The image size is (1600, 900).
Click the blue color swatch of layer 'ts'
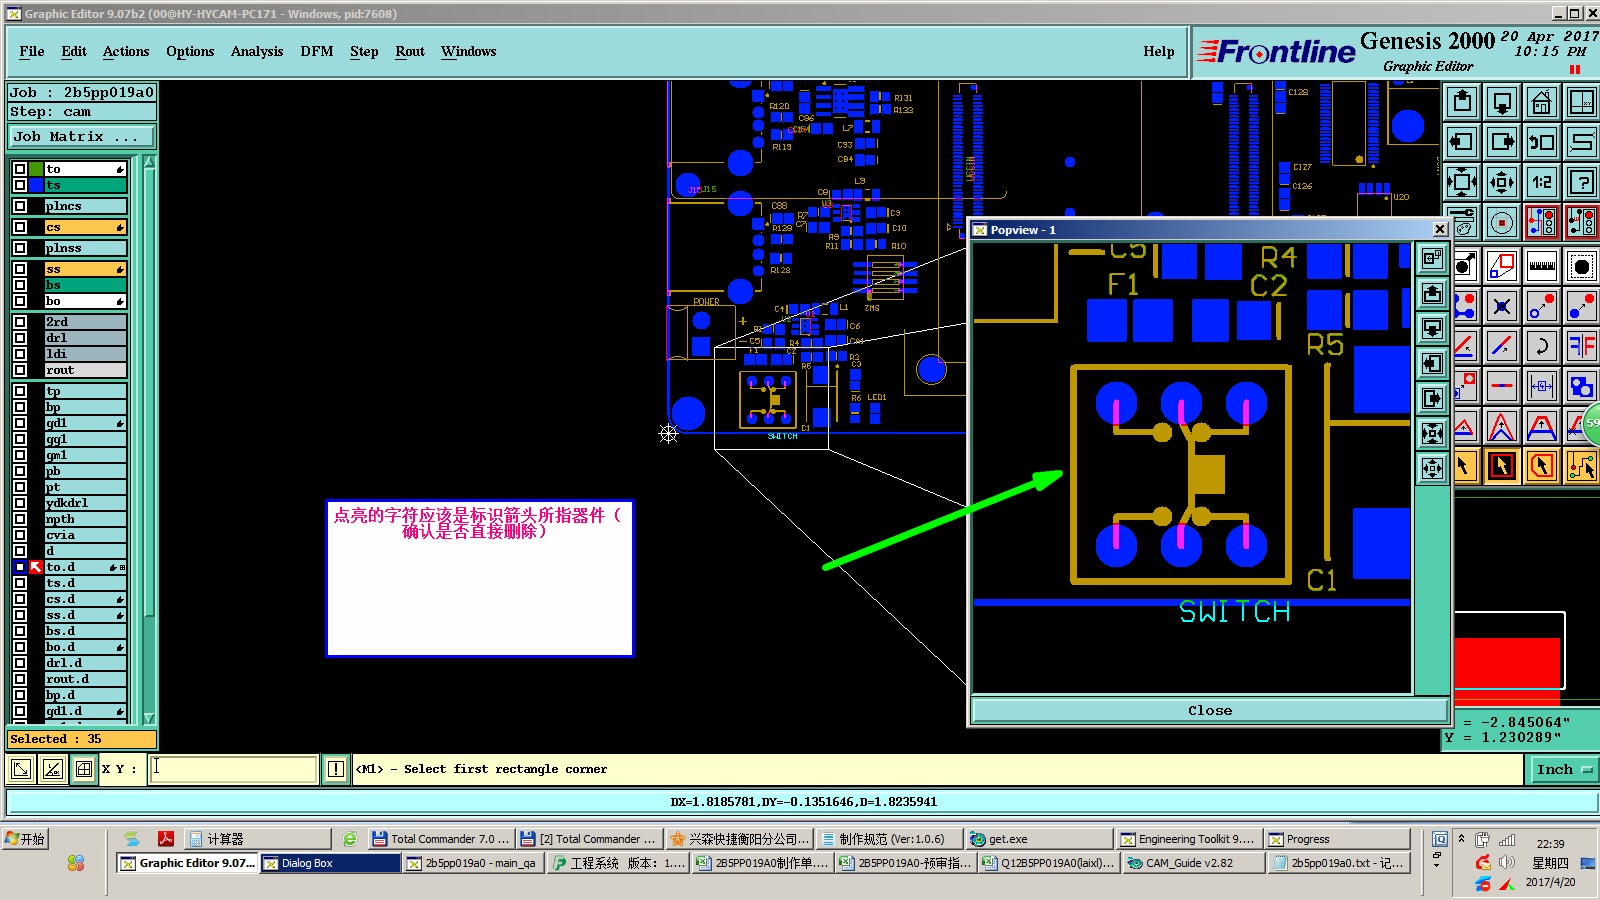pos(36,185)
